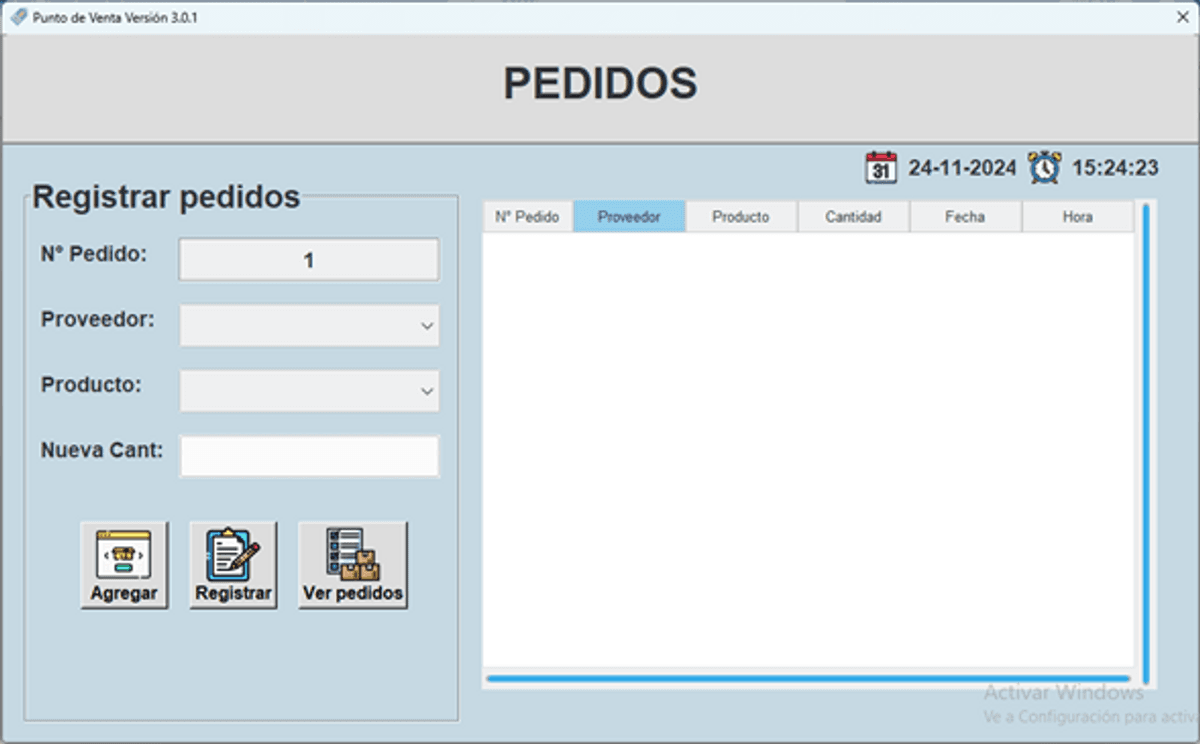Click the empty orders table area
Viewport: 1200px width, 744px height.
tap(808, 450)
